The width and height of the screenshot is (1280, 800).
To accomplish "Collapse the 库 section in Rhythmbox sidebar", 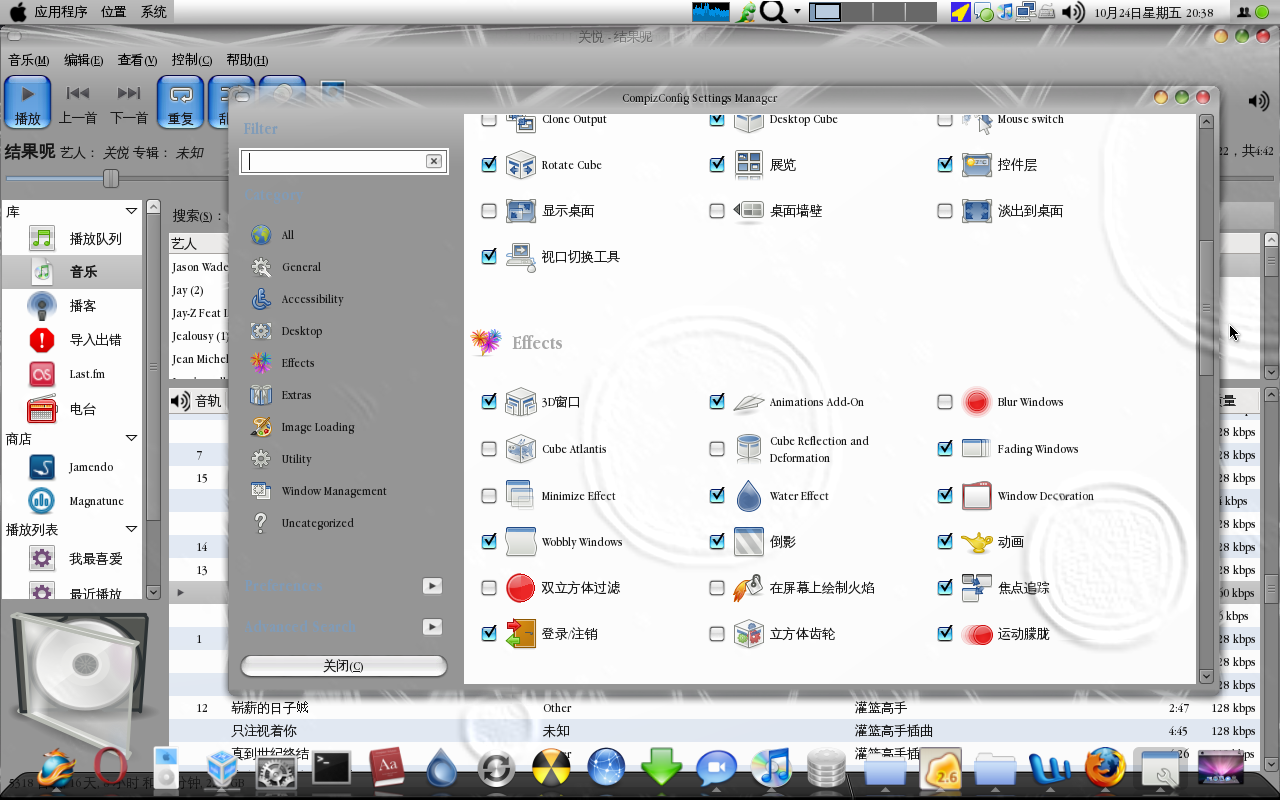I will [x=131, y=212].
